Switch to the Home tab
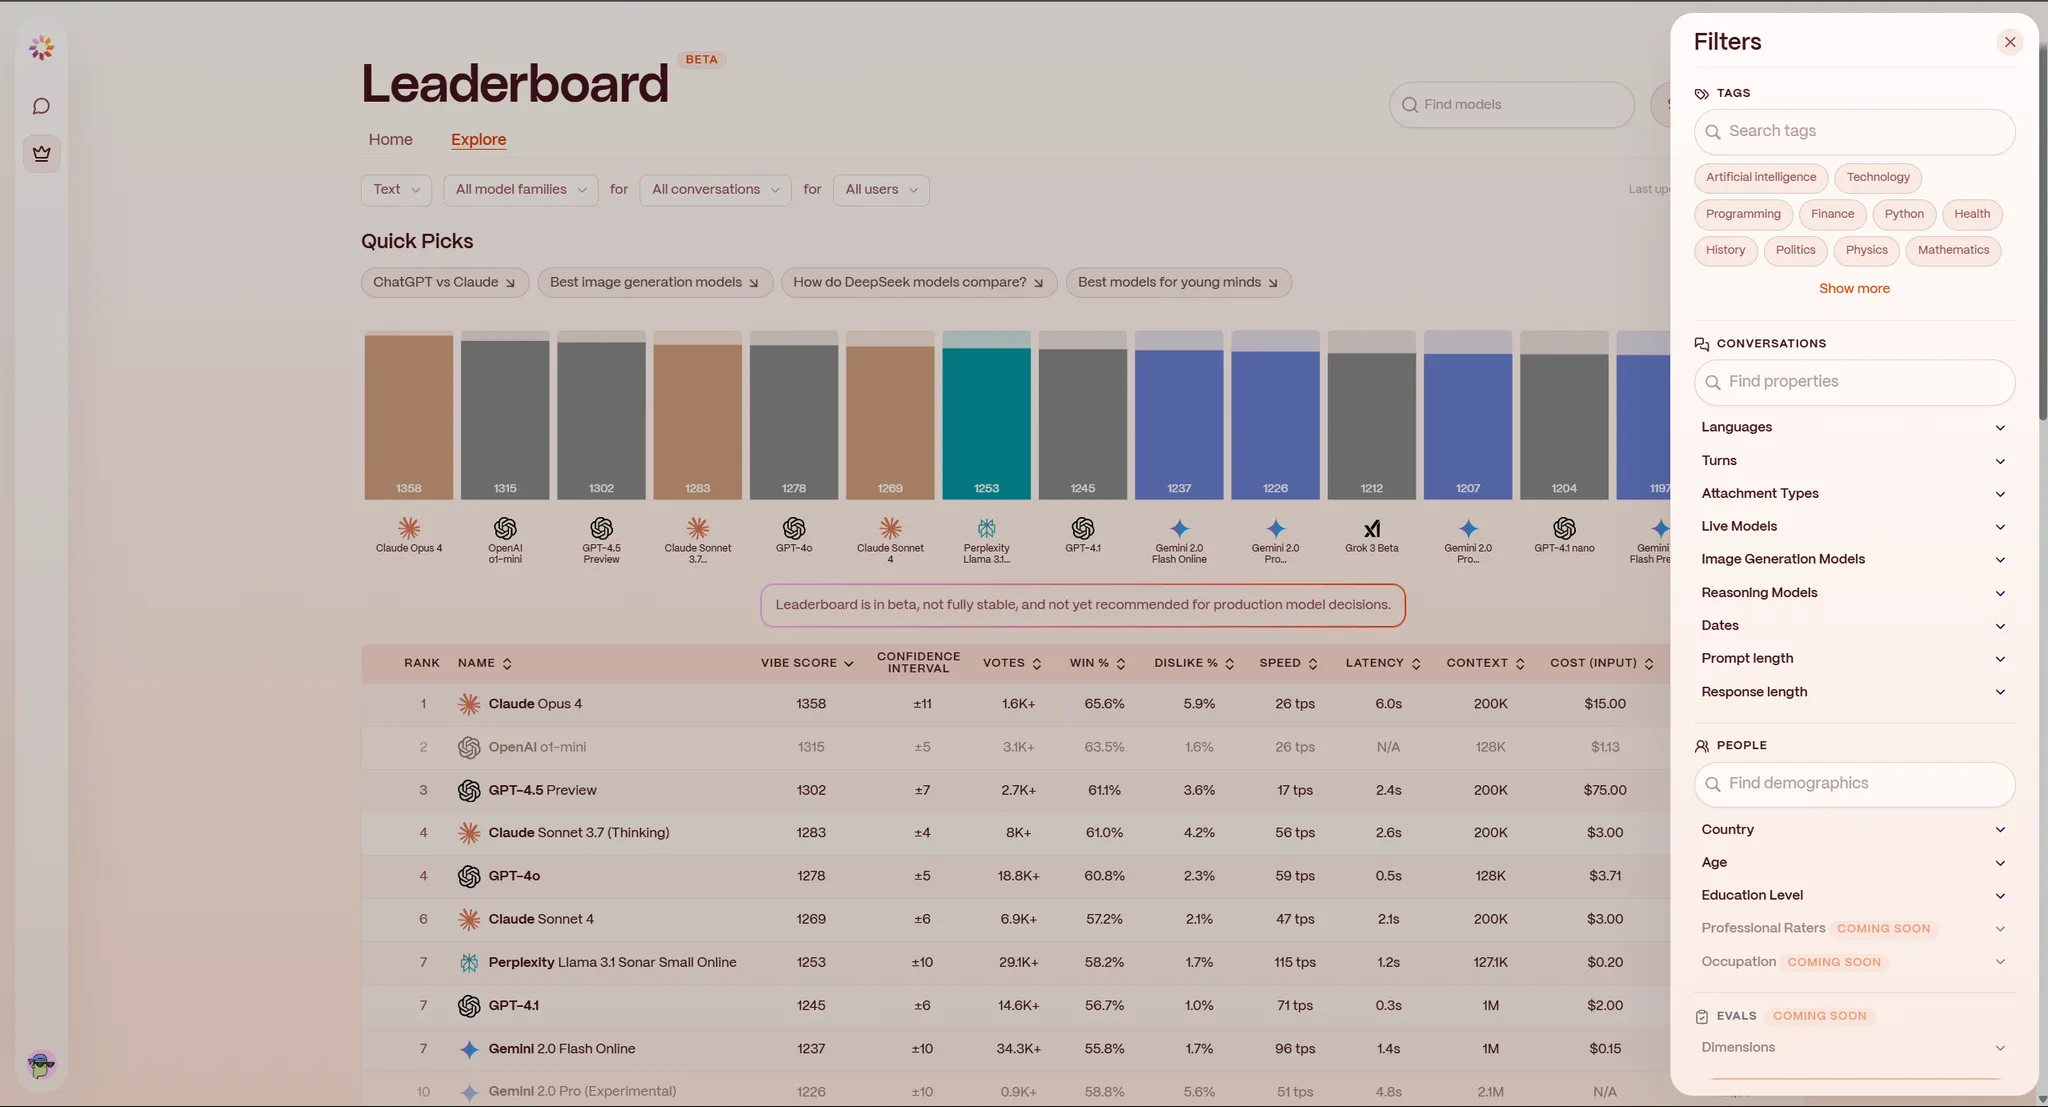 (x=390, y=140)
